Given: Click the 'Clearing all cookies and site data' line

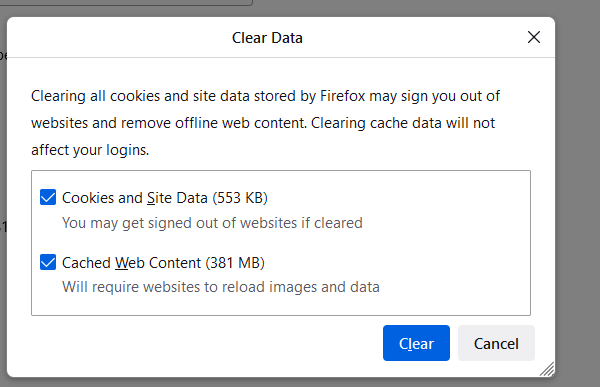Looking at the screenshot, I should 266,96.
